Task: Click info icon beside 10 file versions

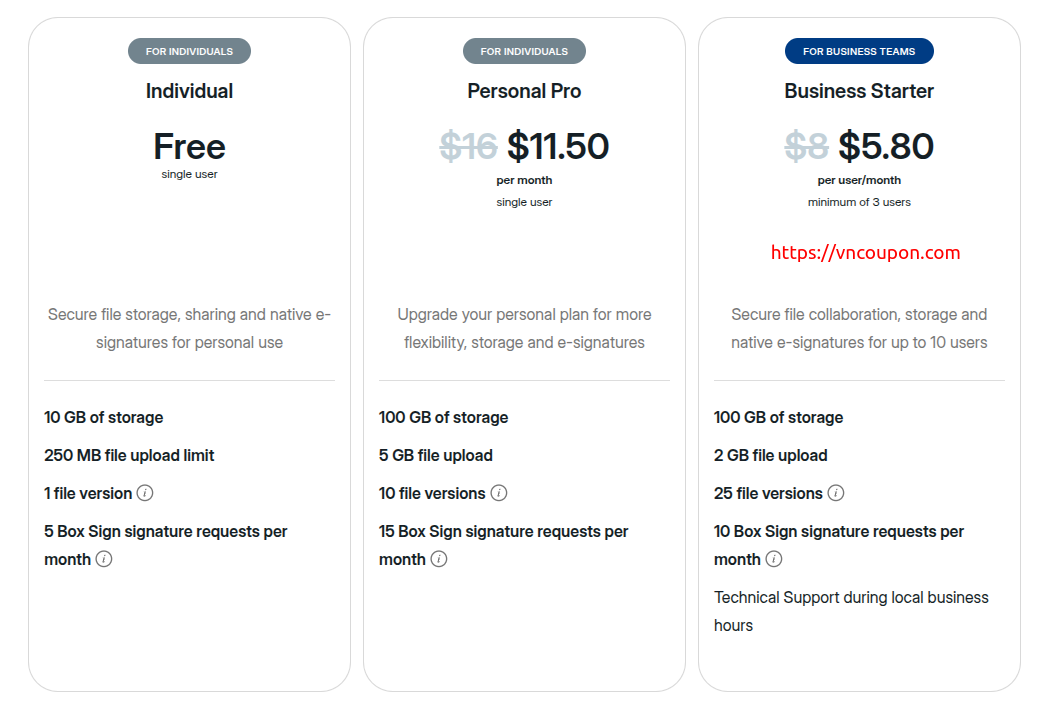Action: pos(499,493)
